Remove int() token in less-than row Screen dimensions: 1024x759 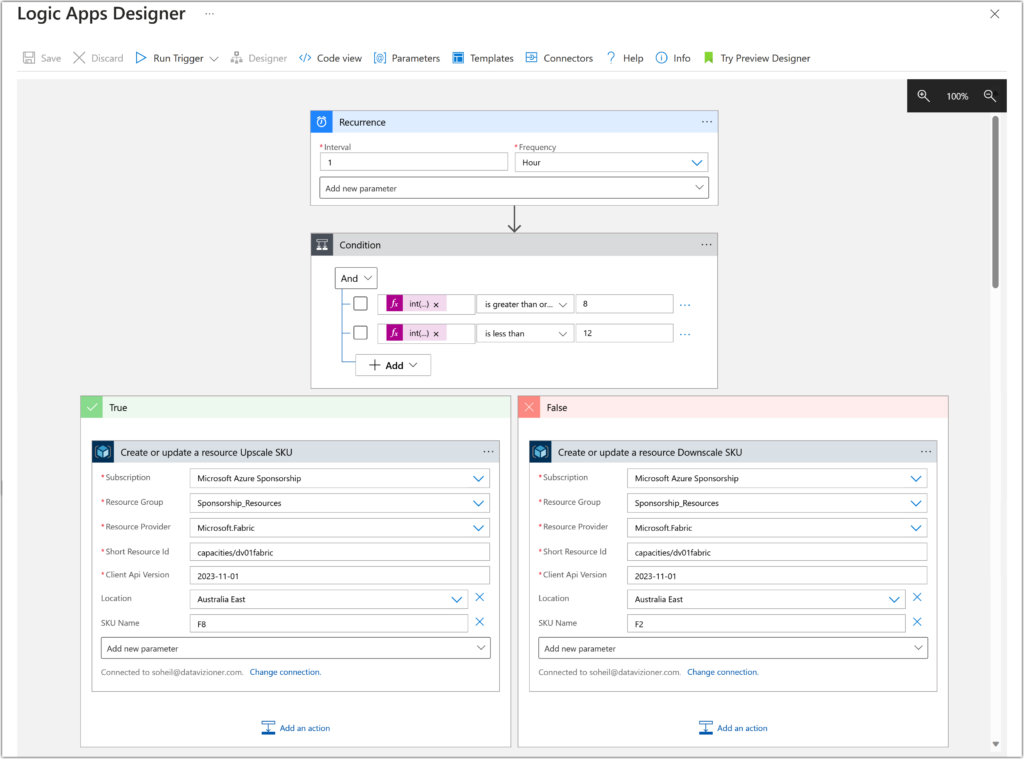436,334
